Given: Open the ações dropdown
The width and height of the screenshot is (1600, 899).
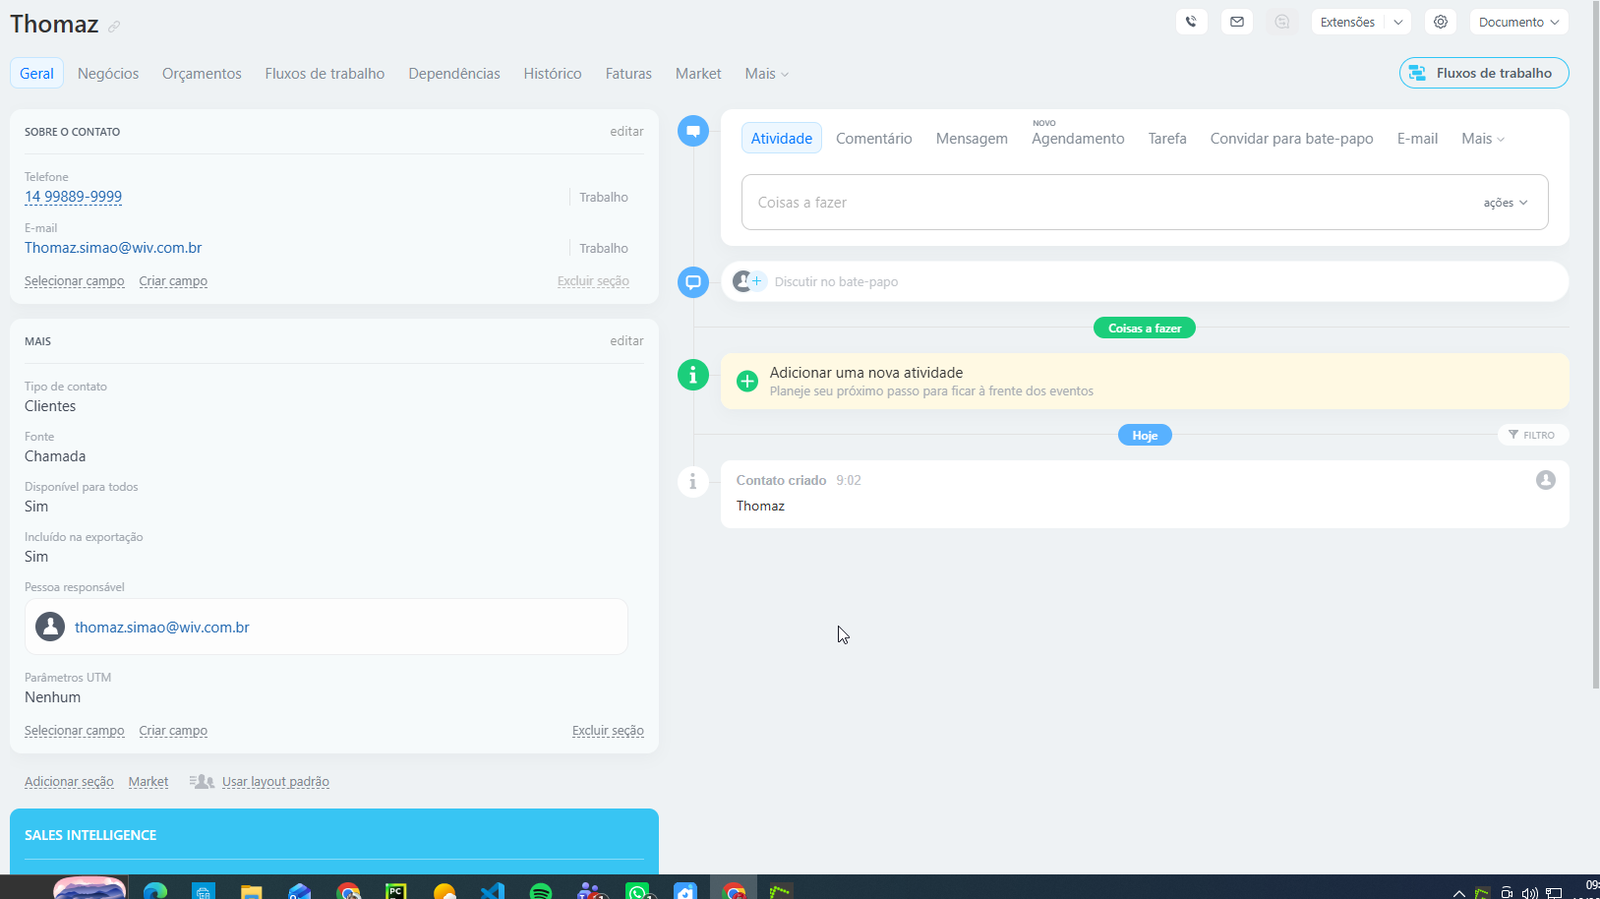Looking at the screenshot, I should click(1505, 203).
